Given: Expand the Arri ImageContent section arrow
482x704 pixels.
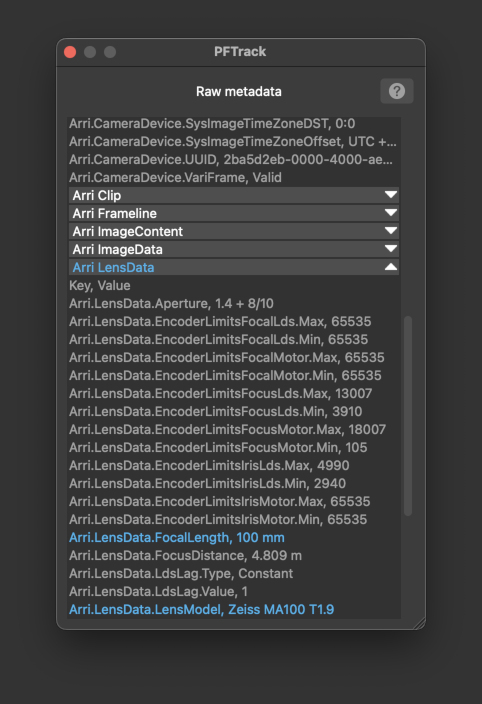Looking at the screenshot, I should (x=390, y=231).
